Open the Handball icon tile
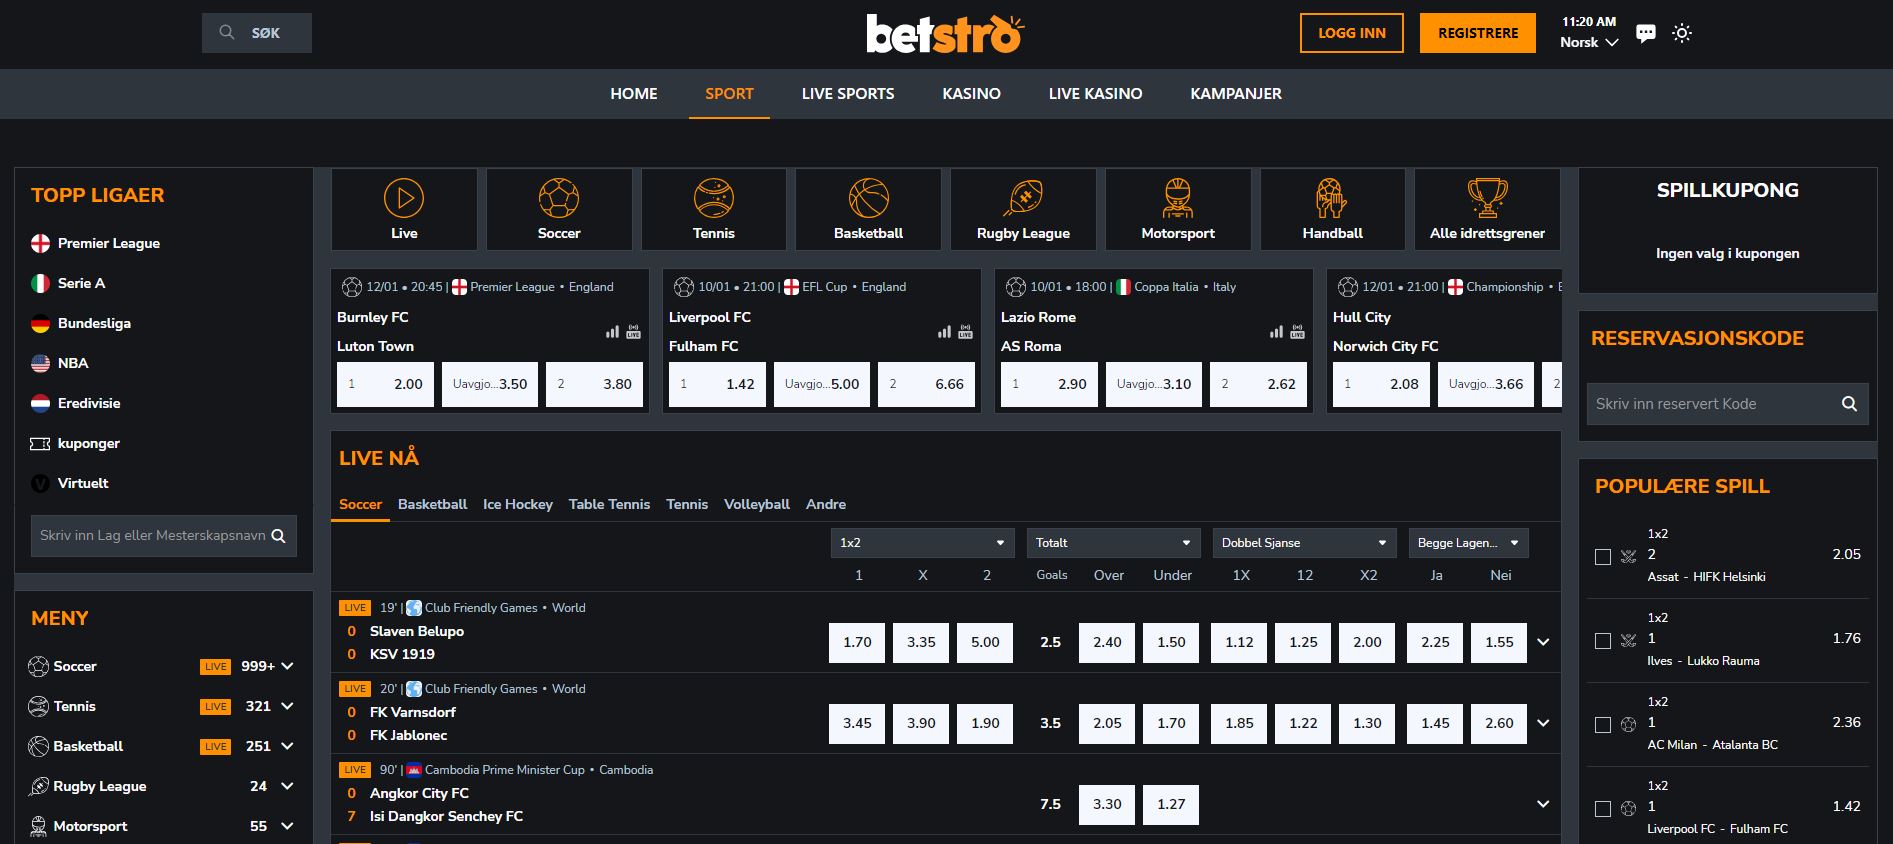 [1332, 208]
